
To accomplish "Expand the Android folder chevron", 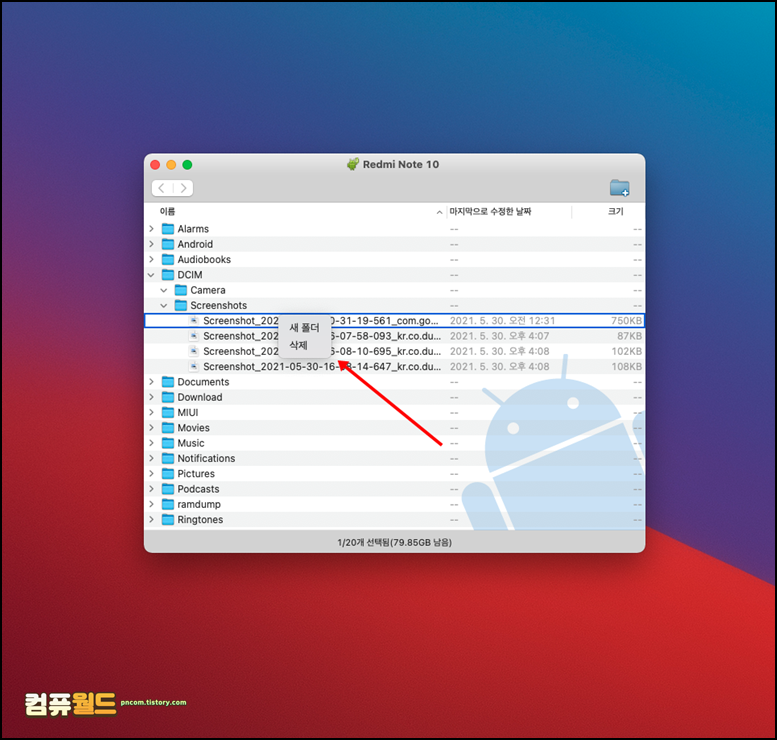I will pos(152,244).
